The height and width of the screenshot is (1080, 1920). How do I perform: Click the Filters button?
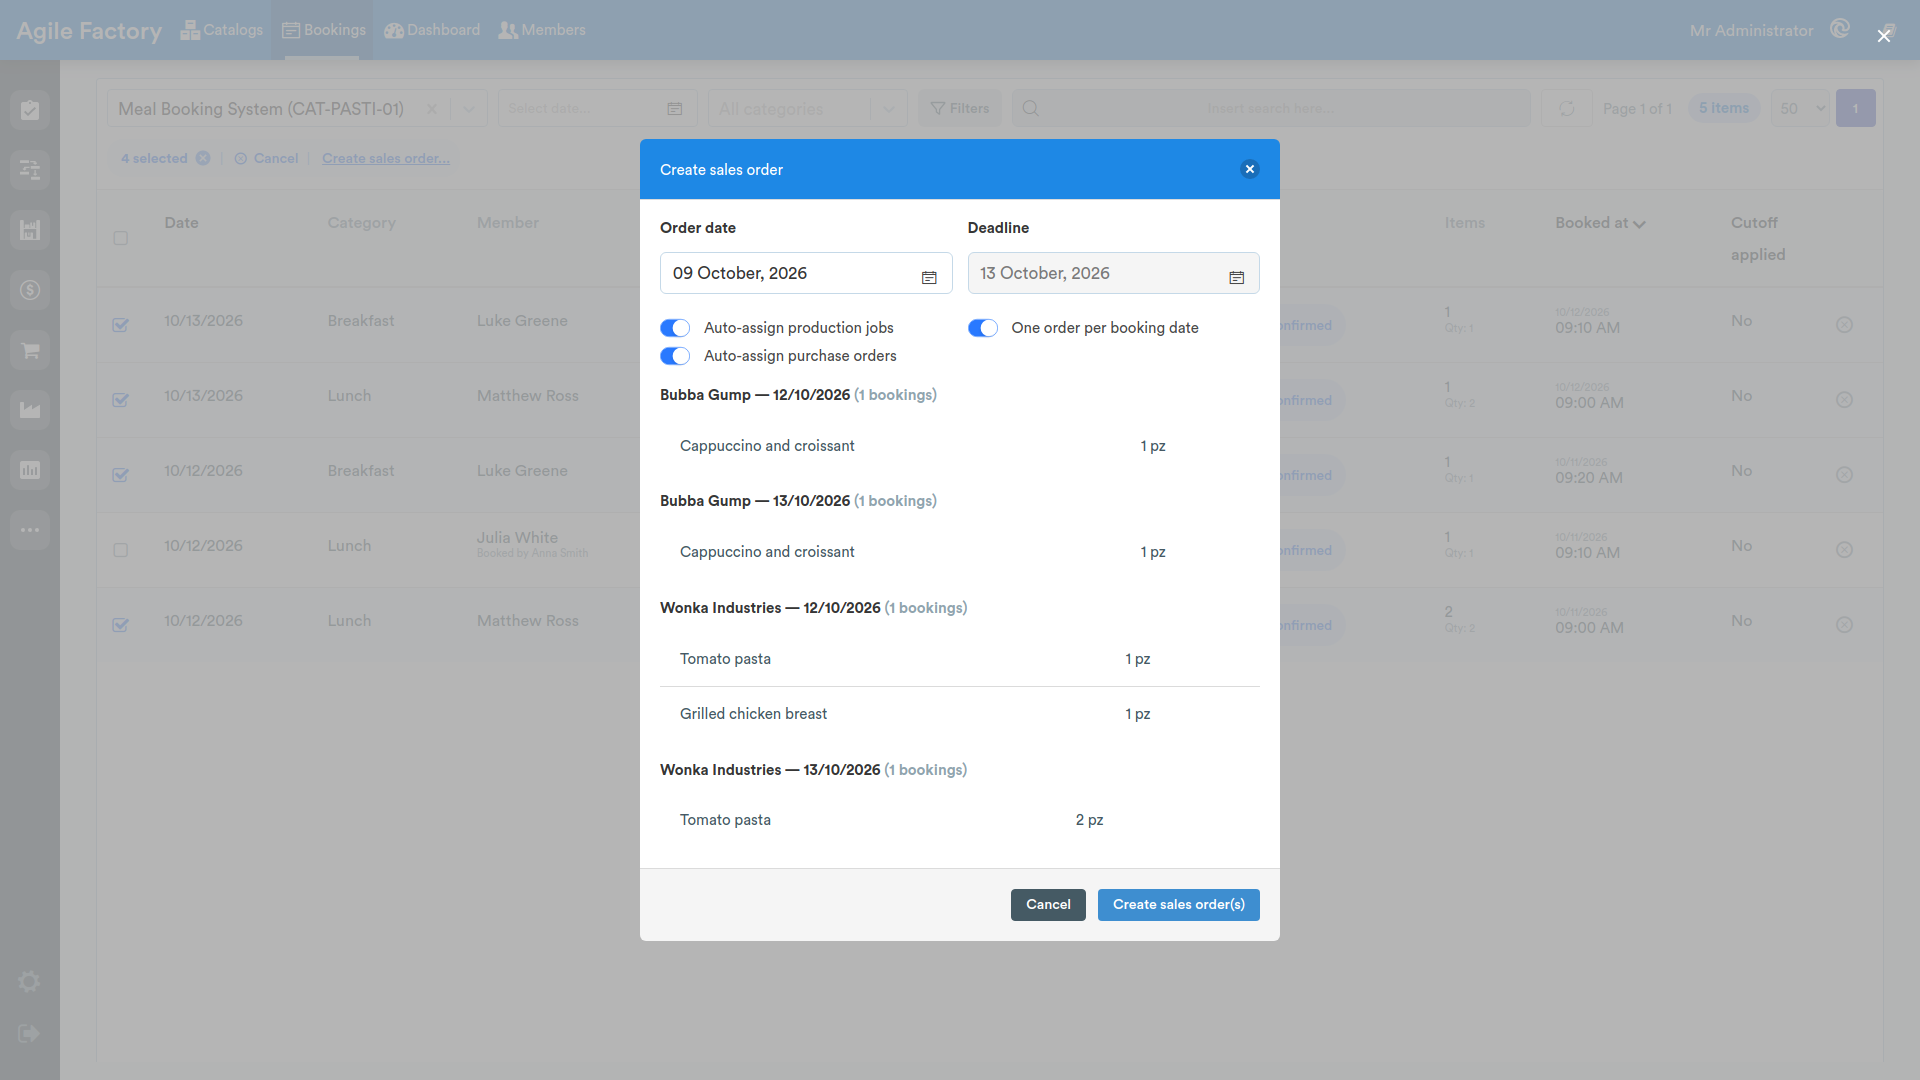(960, 108)
